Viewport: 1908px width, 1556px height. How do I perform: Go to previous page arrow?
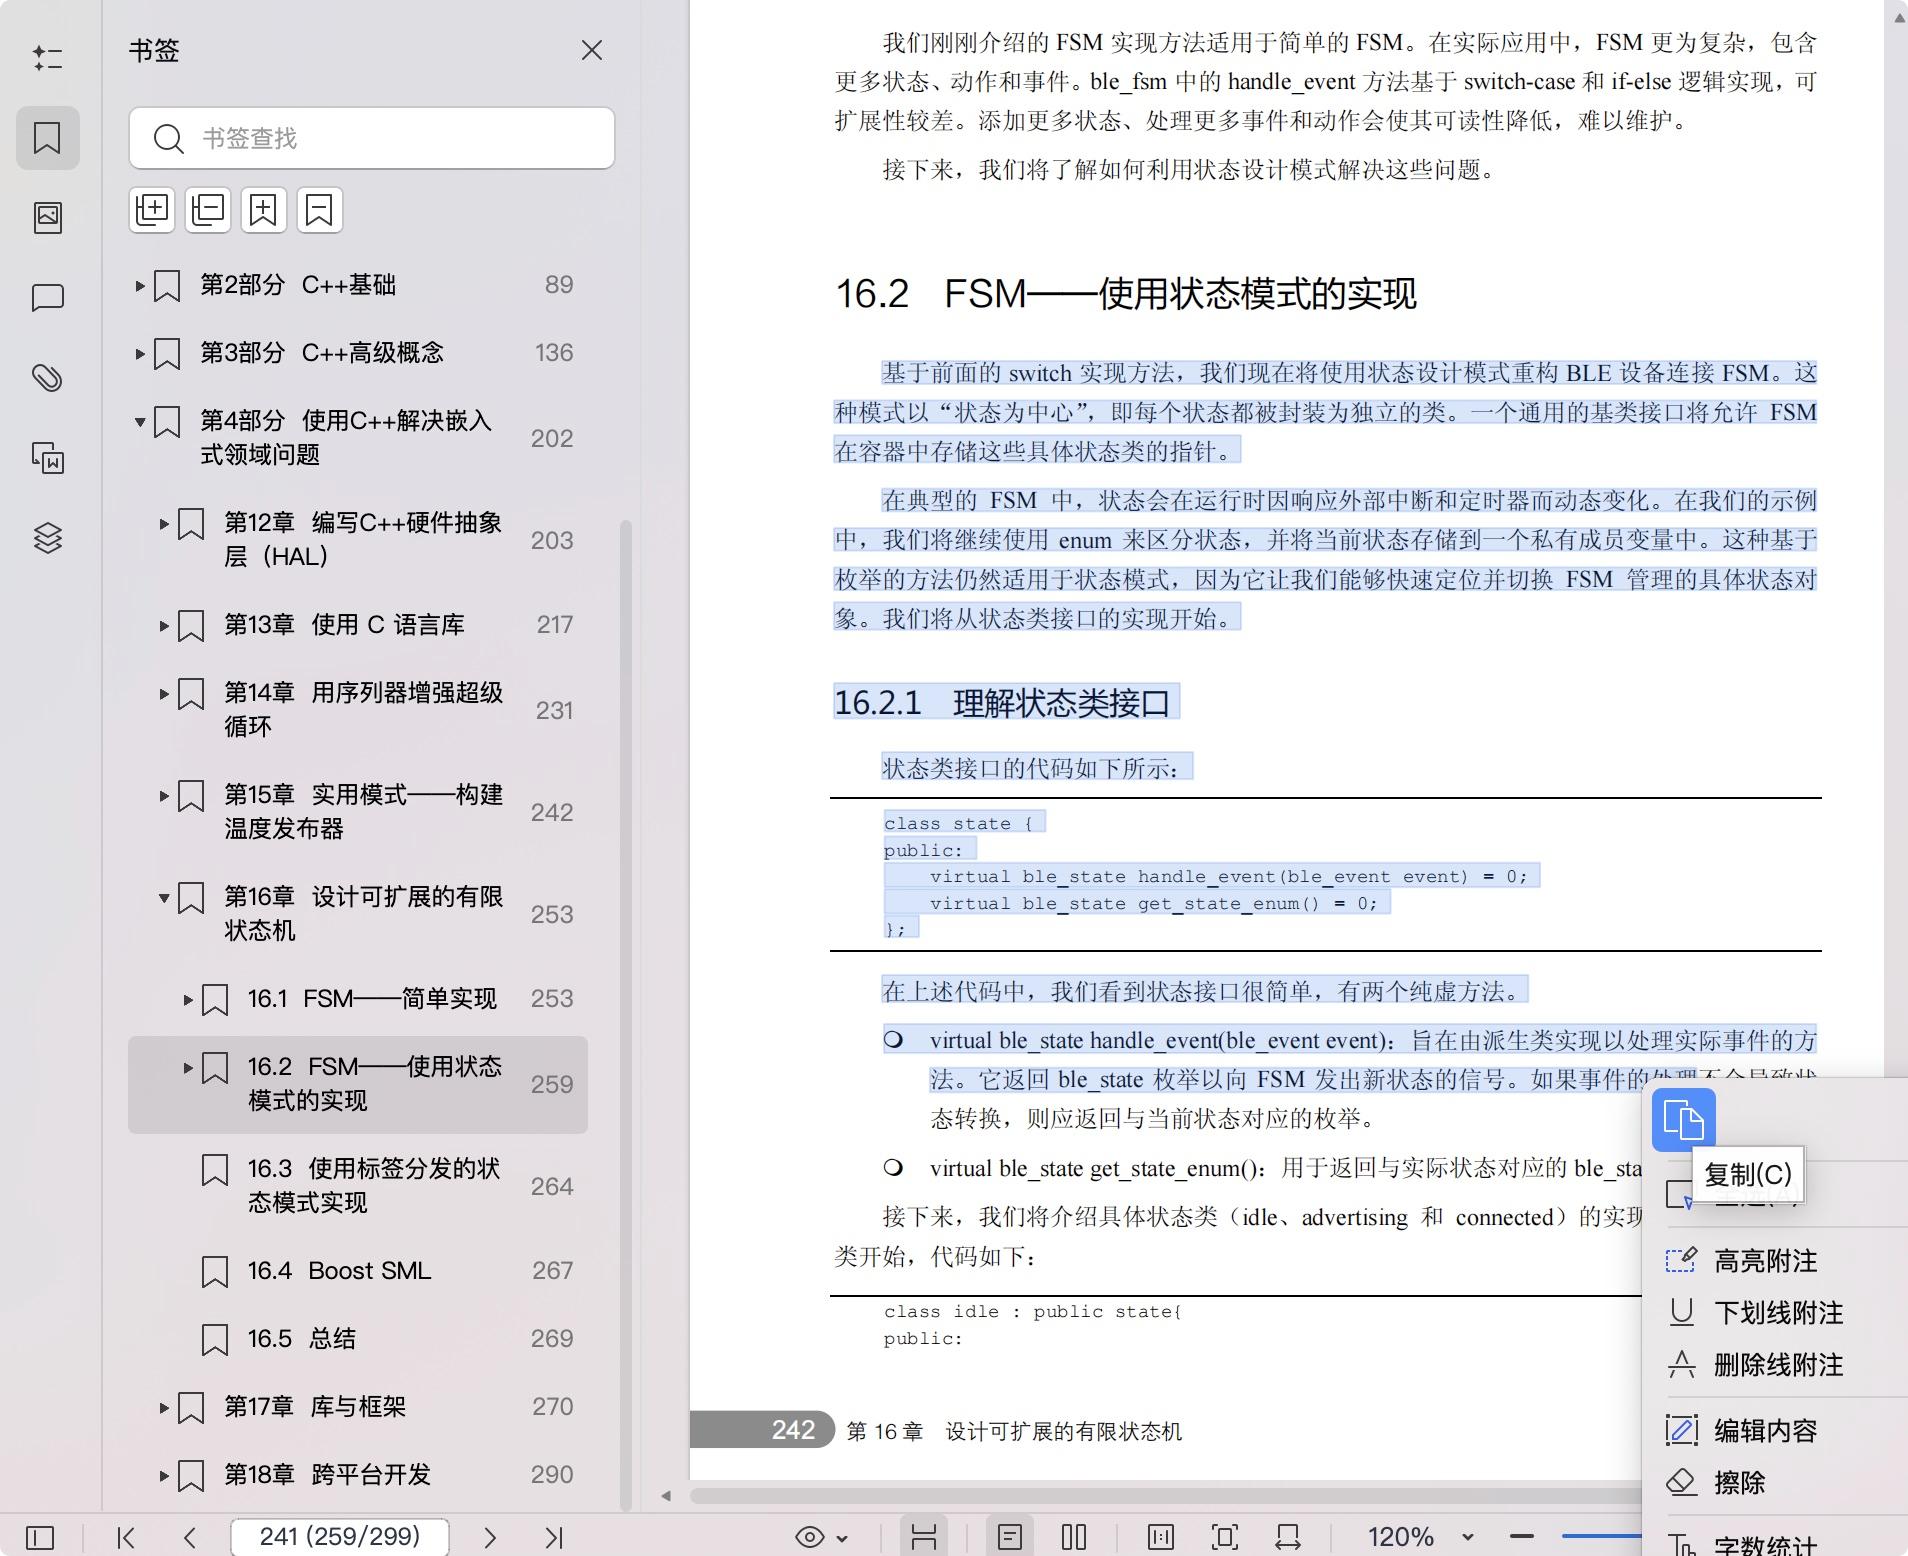[x=190, y=1537]
